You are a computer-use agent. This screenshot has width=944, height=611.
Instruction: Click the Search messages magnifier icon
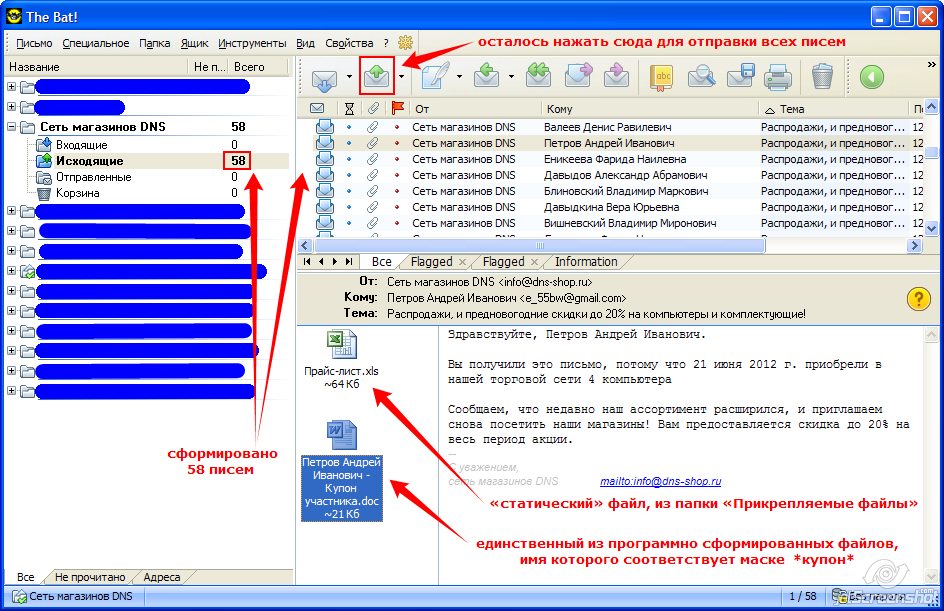click(x=701, y=76)
